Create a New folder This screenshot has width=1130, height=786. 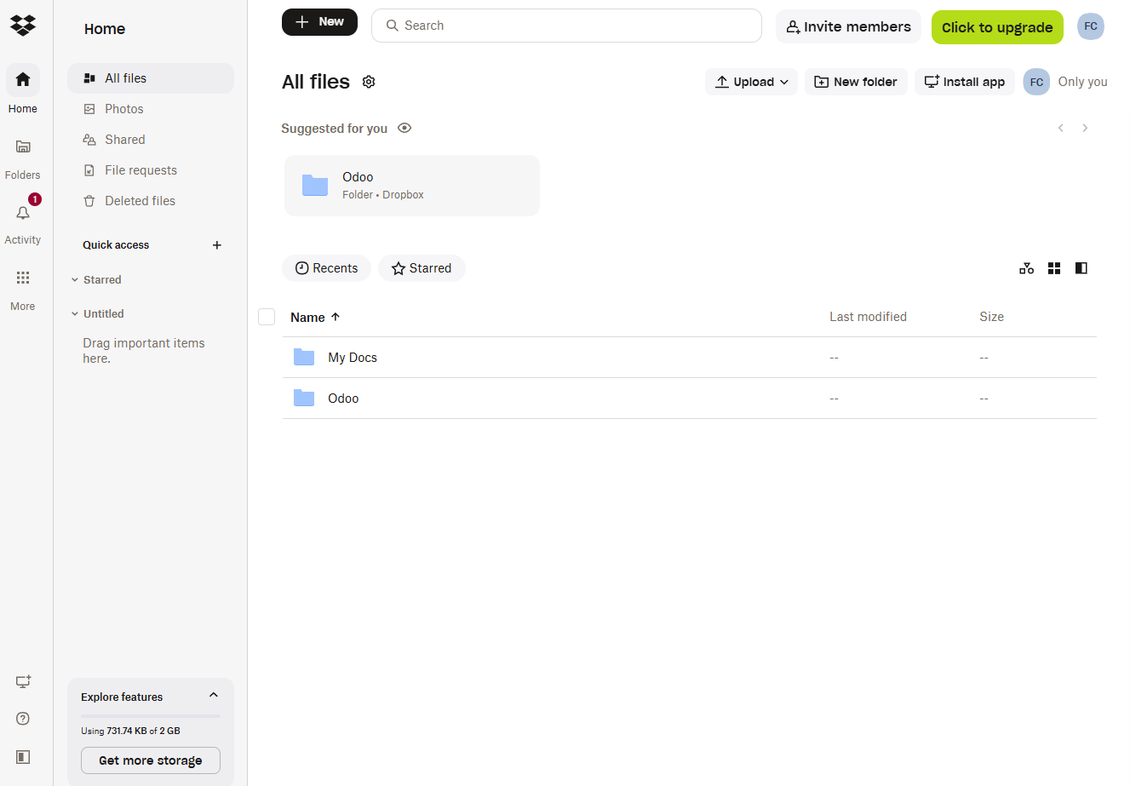pyautogui.click(x=855, y=82)
